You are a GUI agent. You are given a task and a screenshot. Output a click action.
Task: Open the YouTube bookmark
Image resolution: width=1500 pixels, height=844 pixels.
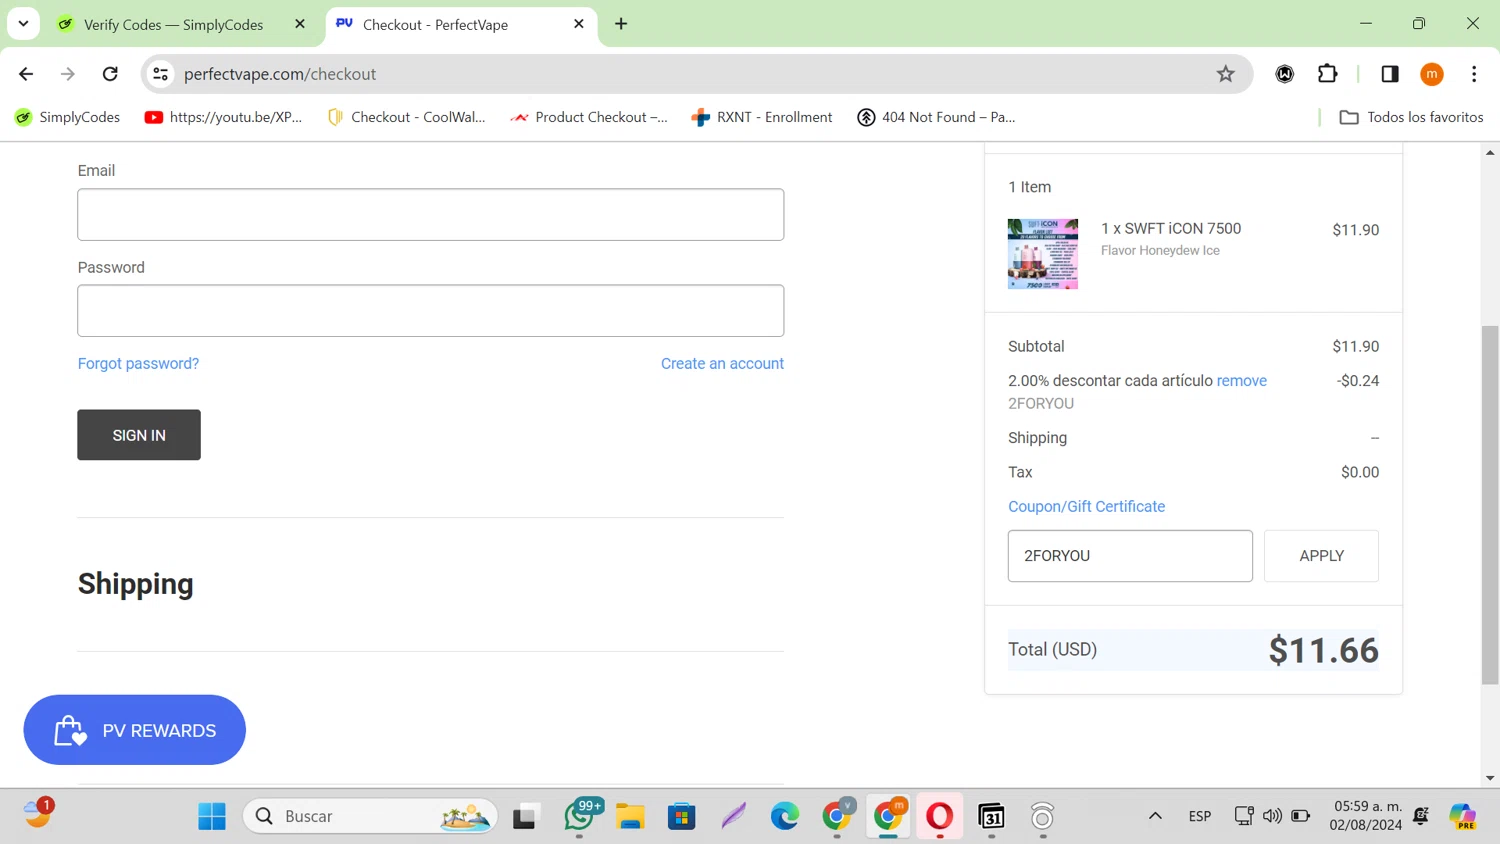[223, 117]
